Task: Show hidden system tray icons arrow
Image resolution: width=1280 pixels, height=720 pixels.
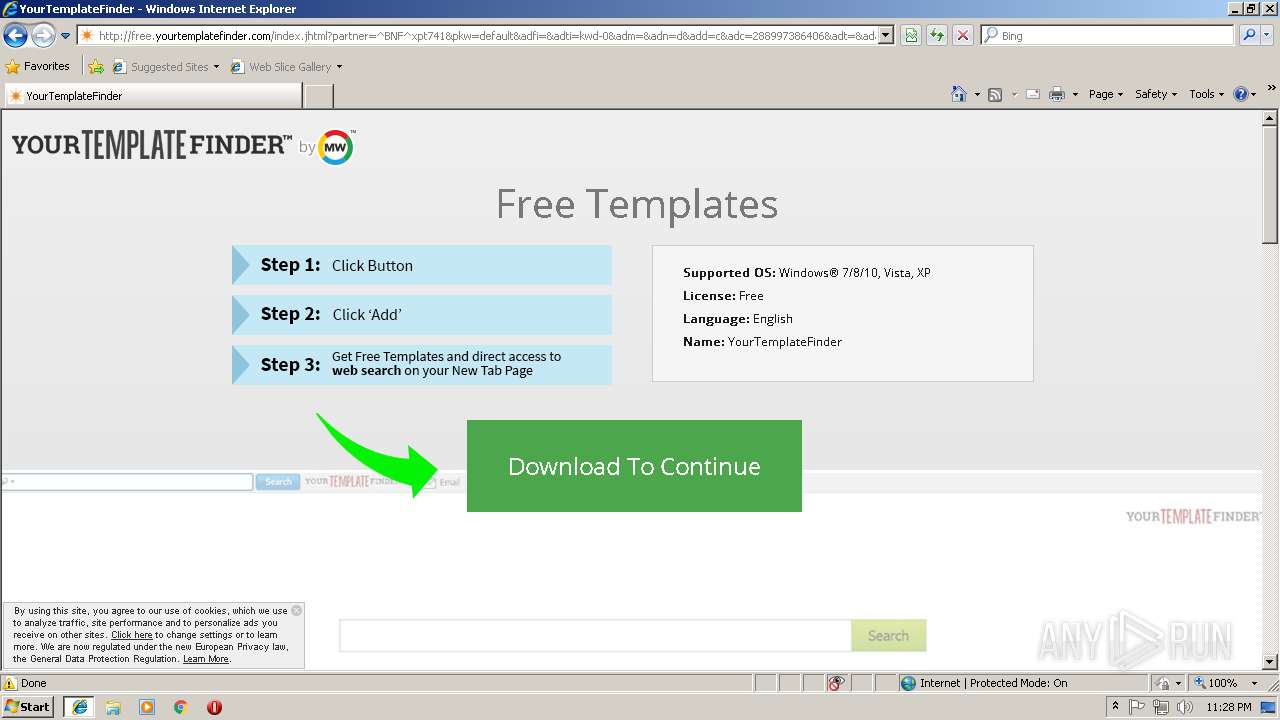Action: coord(1116,707)
